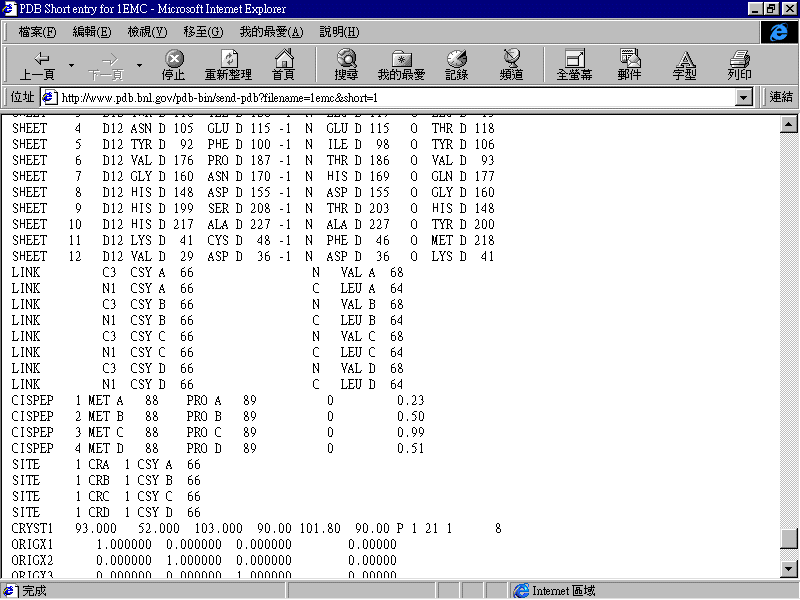Switch to Fullscreen (全螢幕) mode
This screenshot has width=800, height=600.
pos(574,66)
